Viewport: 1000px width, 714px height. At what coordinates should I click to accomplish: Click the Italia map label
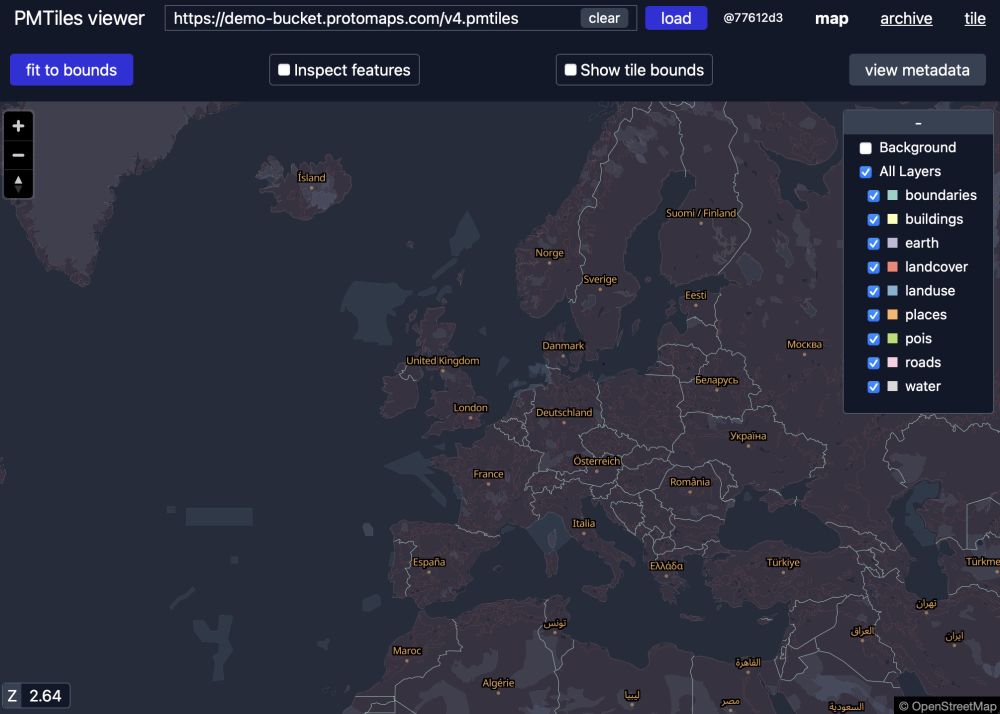pyautogui.click(x=584, y=523)
